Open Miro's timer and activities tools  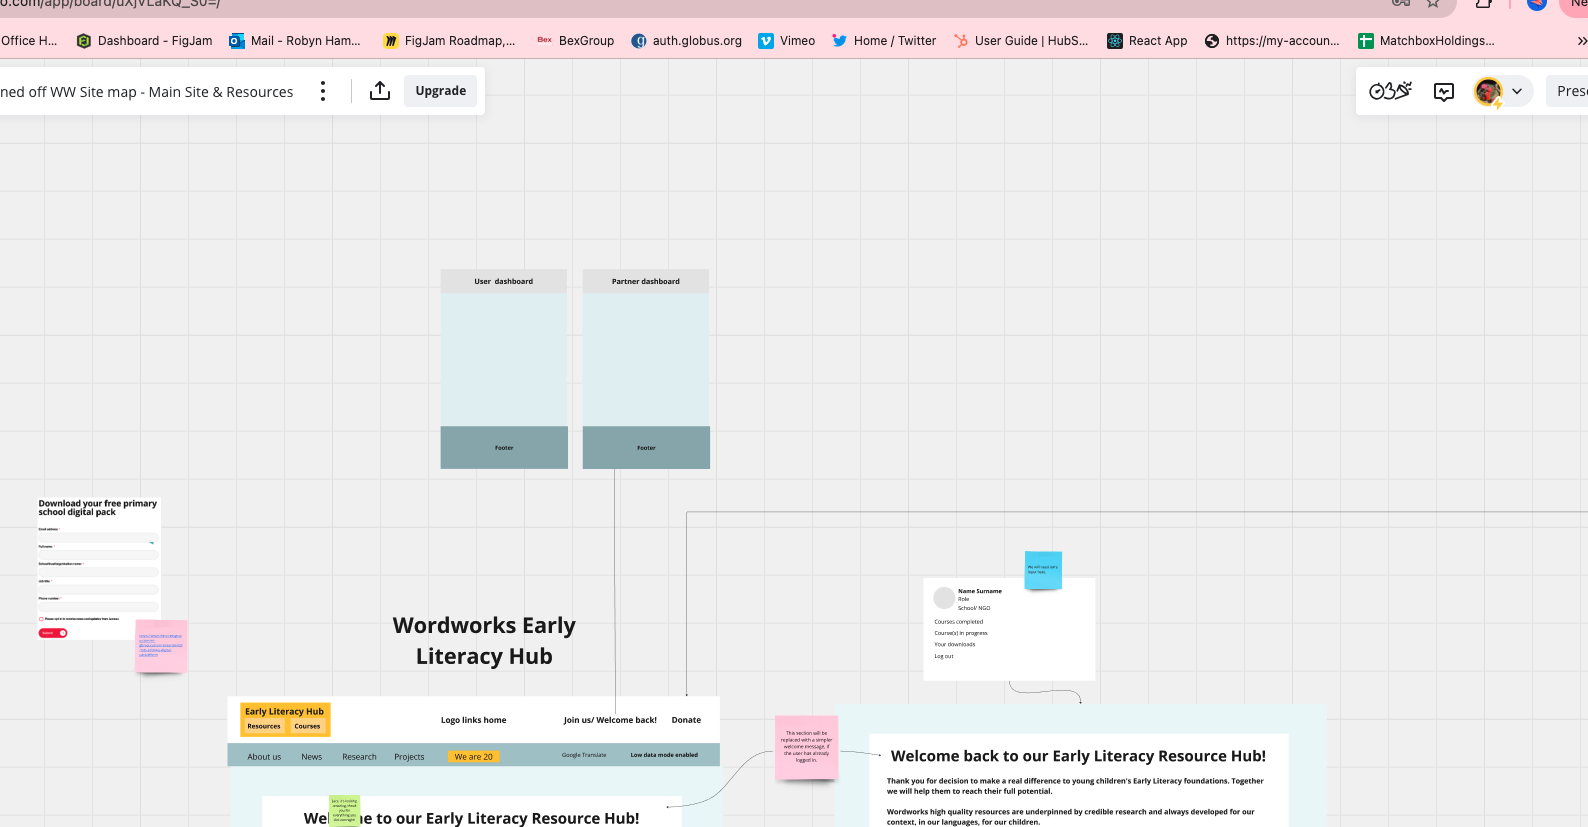point(1389,91)
